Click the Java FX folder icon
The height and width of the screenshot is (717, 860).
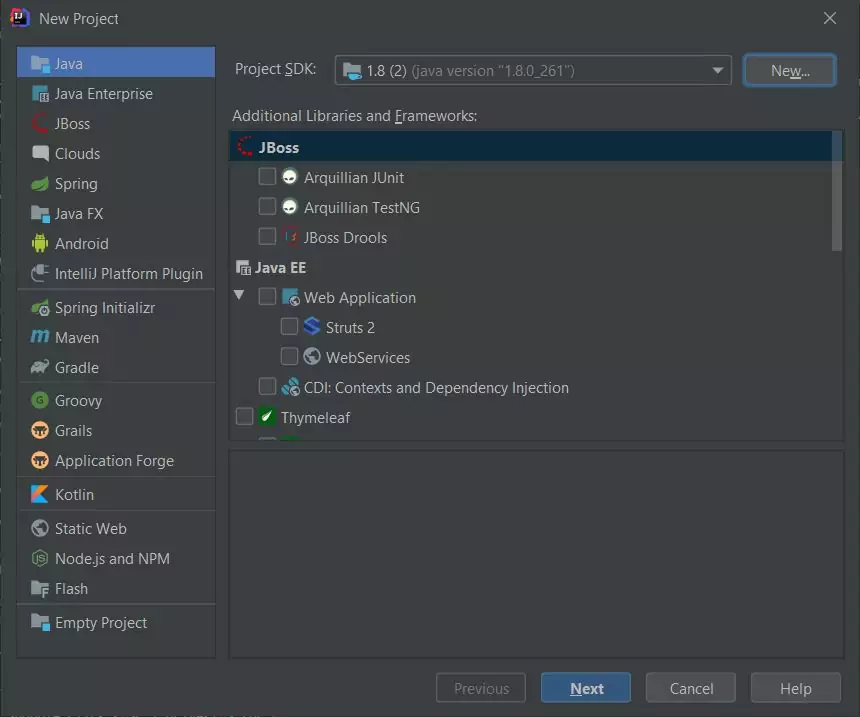40,213
